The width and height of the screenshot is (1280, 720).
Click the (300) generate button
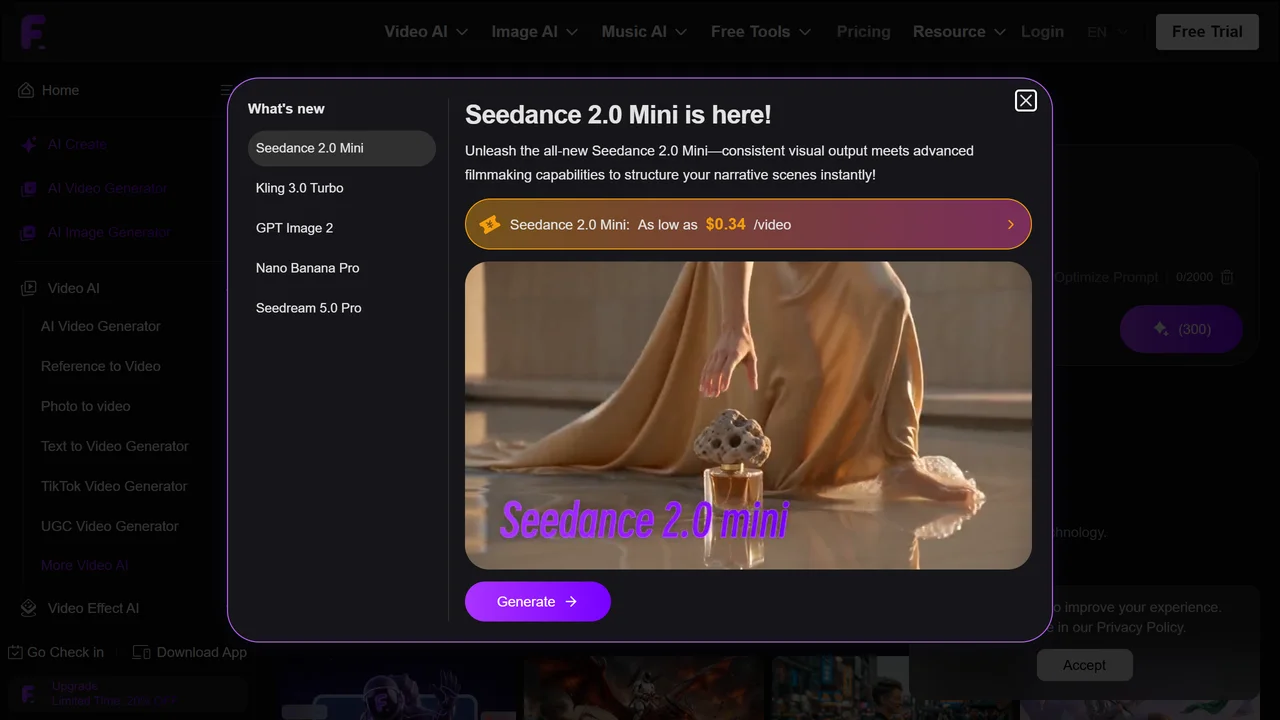(1181, 329)
